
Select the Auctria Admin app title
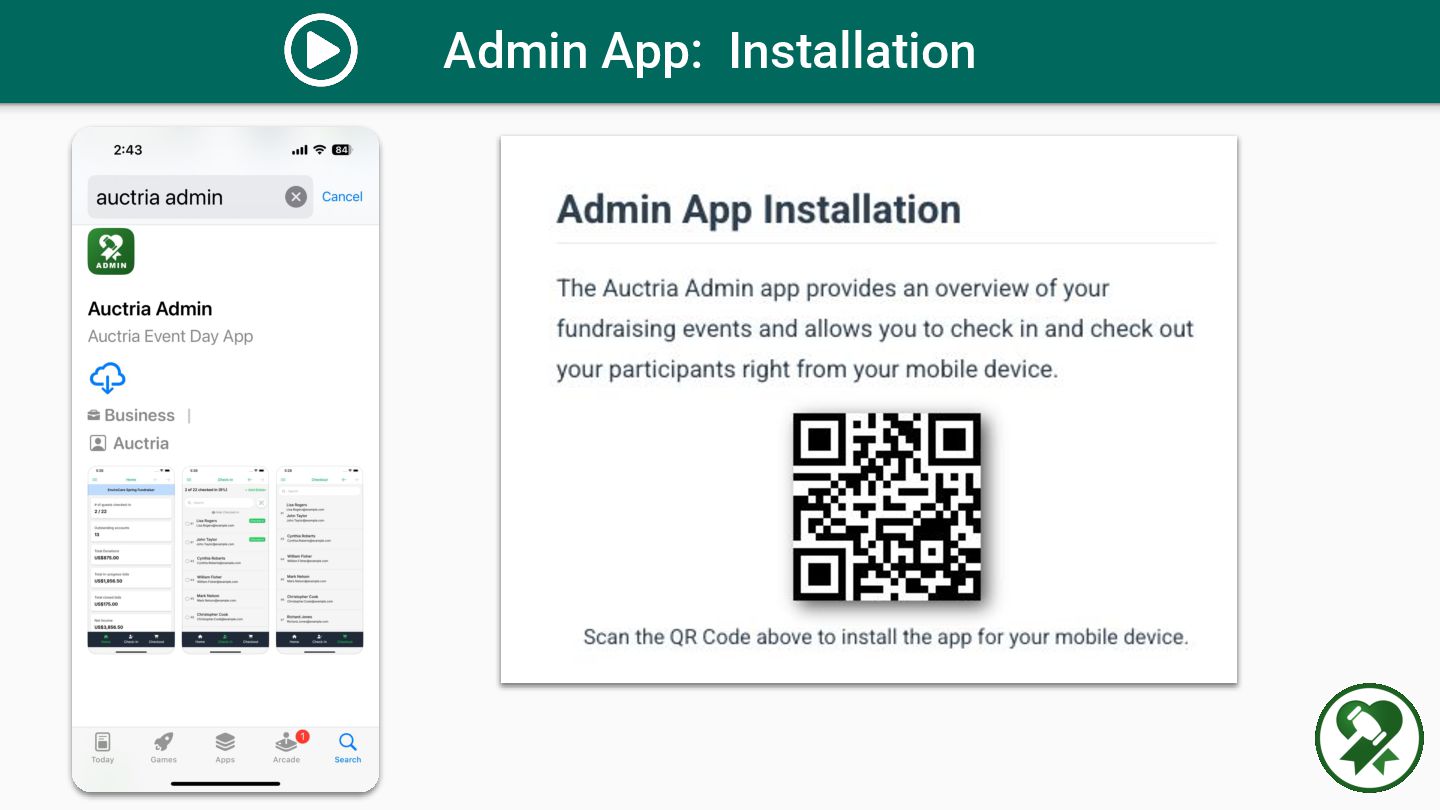(150, 309)
